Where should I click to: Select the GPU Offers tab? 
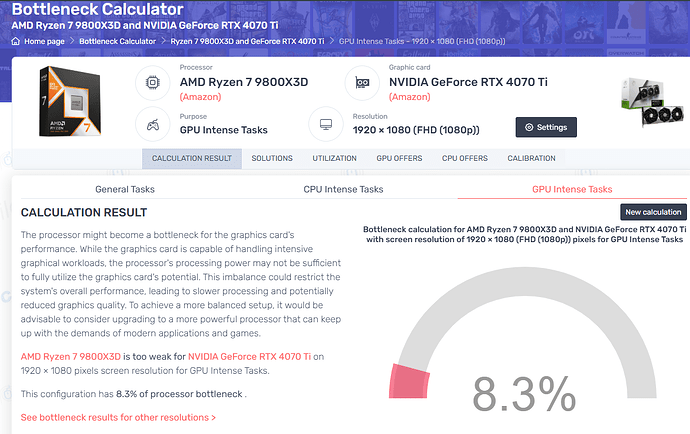click(x=400, y=159)
